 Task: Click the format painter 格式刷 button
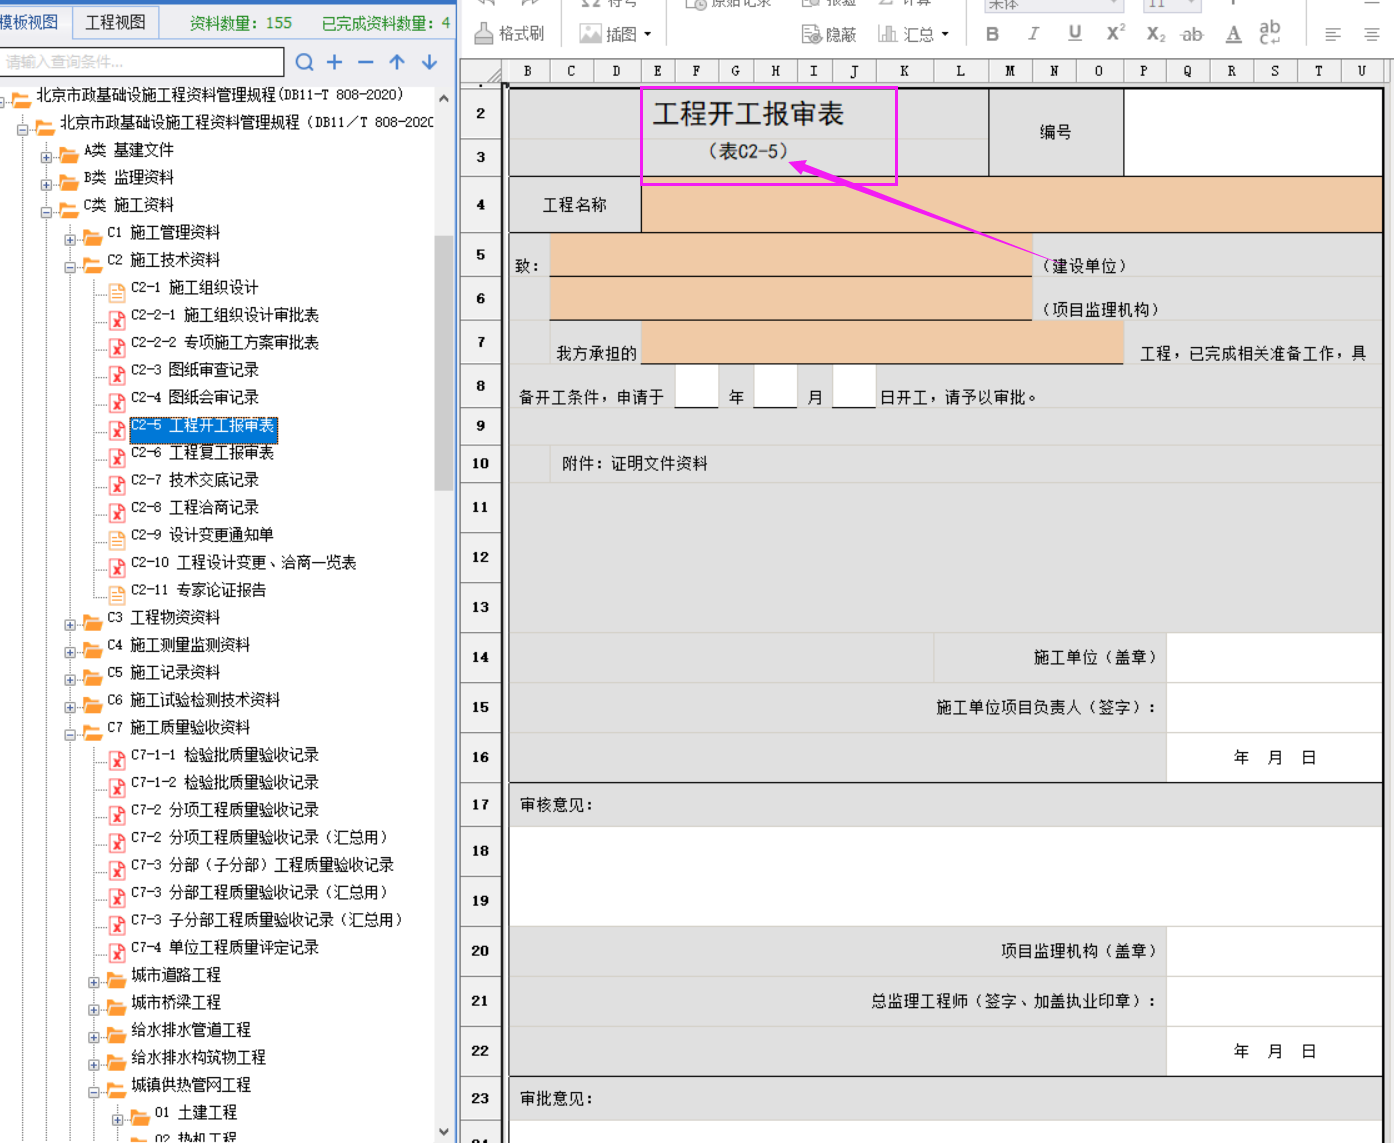point(510,34)
